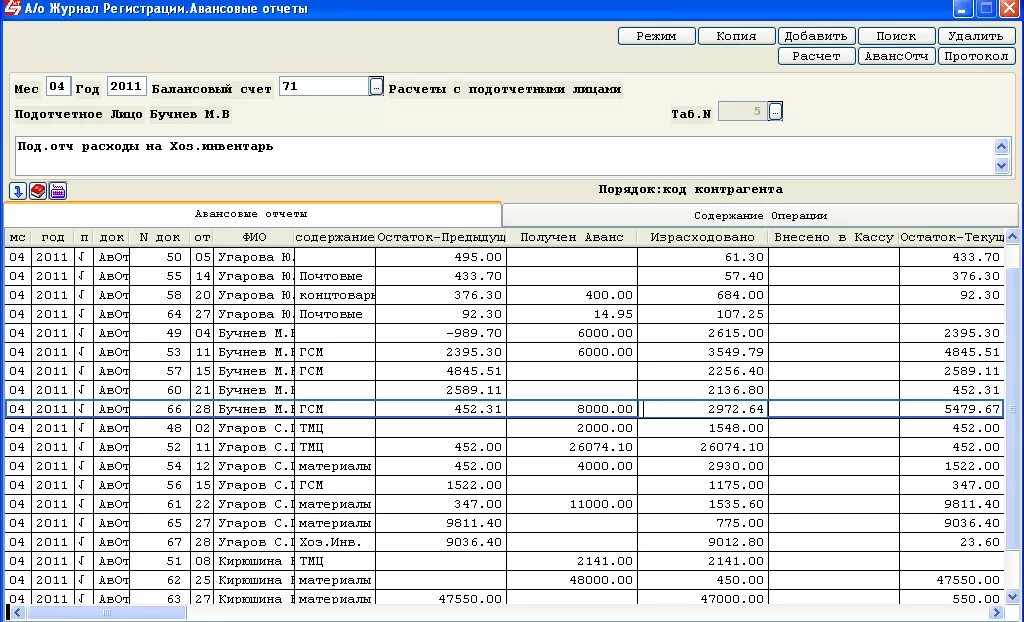Click the checkmark in row with N док 50
The image size is (1024, 622).
[84, 257]
